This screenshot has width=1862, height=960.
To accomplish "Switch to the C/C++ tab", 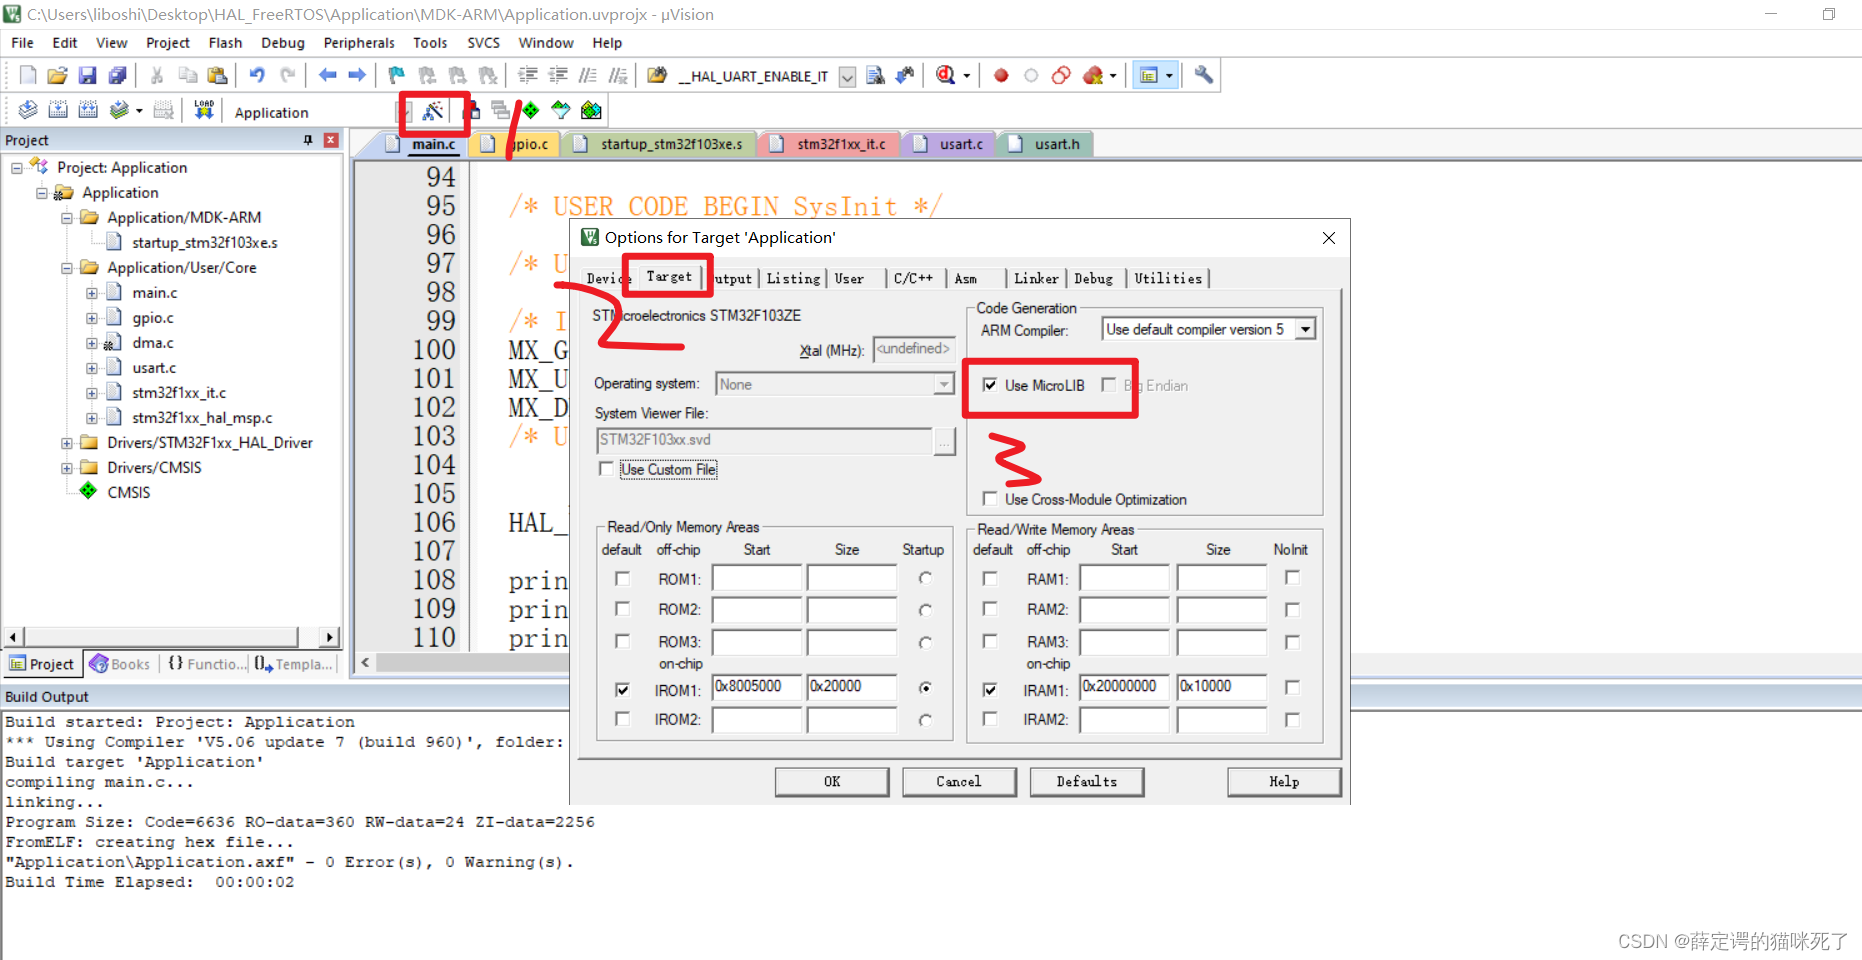I will (x=913, y=278).
